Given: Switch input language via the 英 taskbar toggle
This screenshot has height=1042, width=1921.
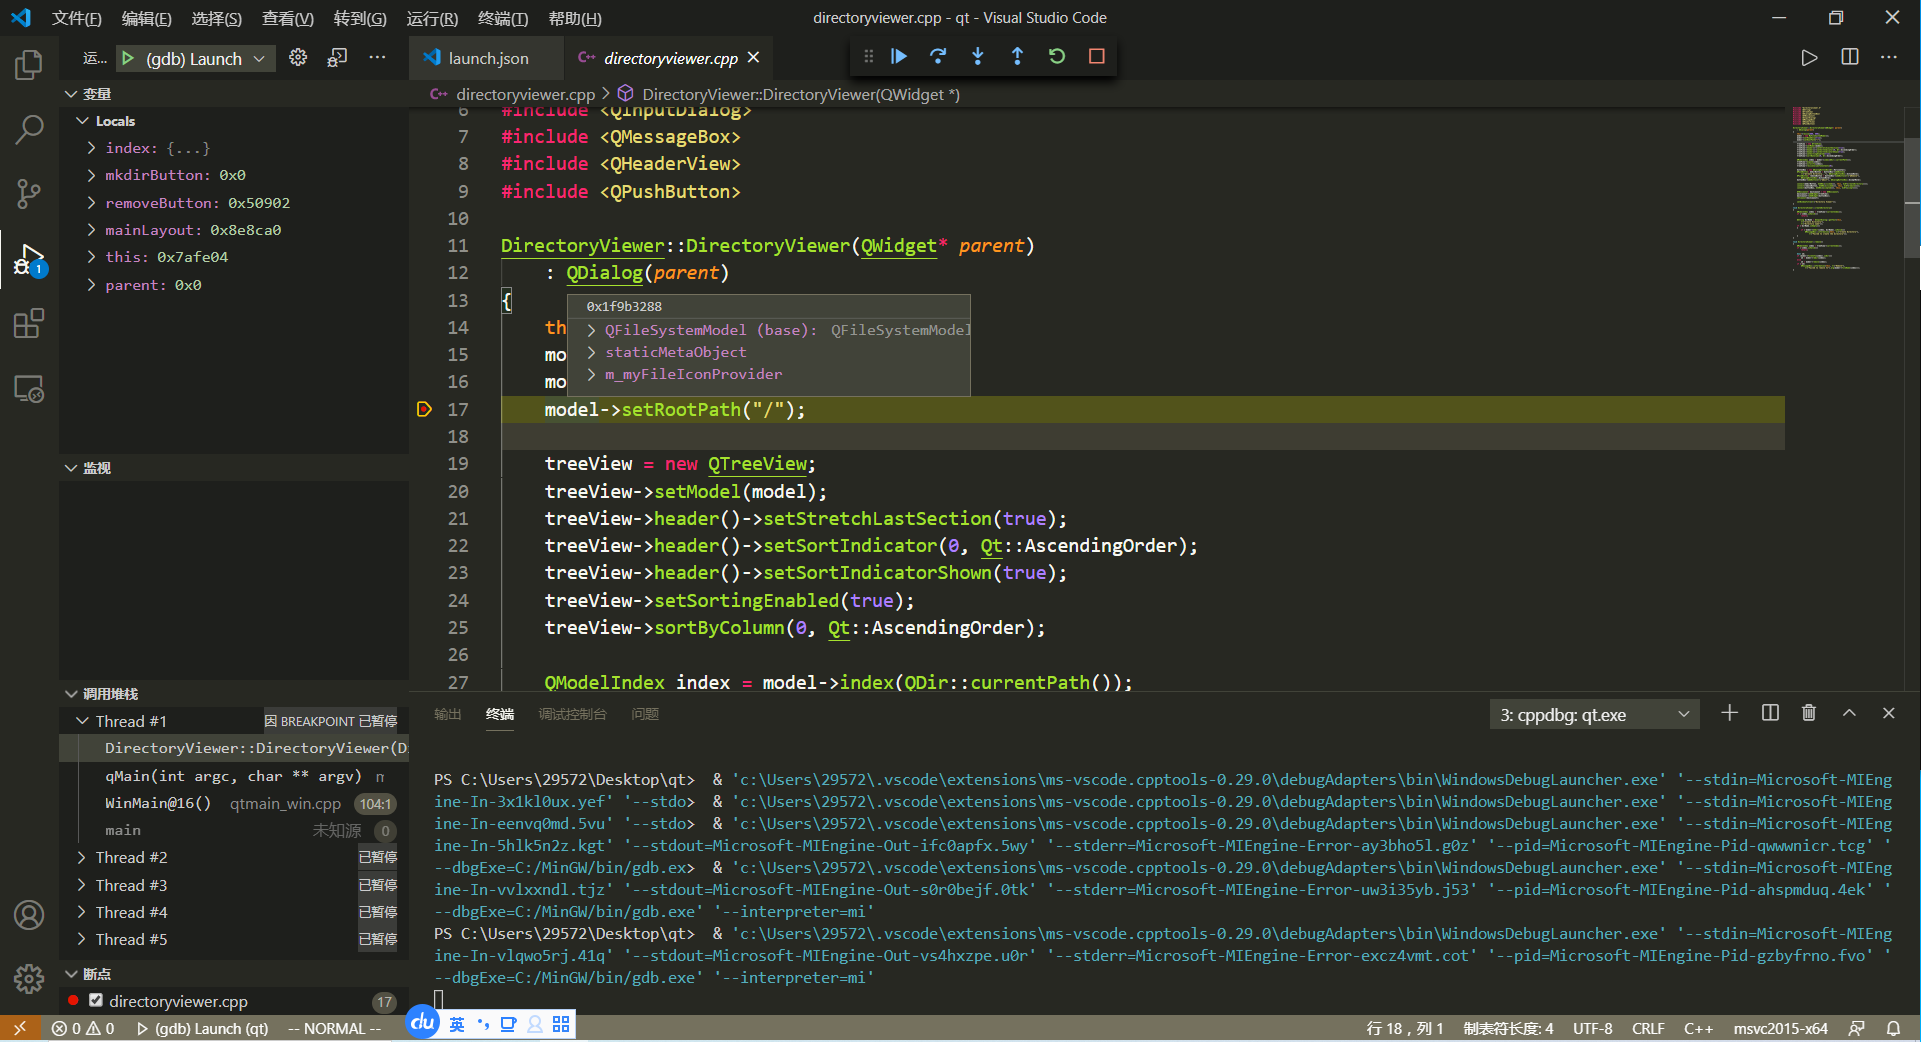Looking at the screenshot, I should tap(457, 1025).
